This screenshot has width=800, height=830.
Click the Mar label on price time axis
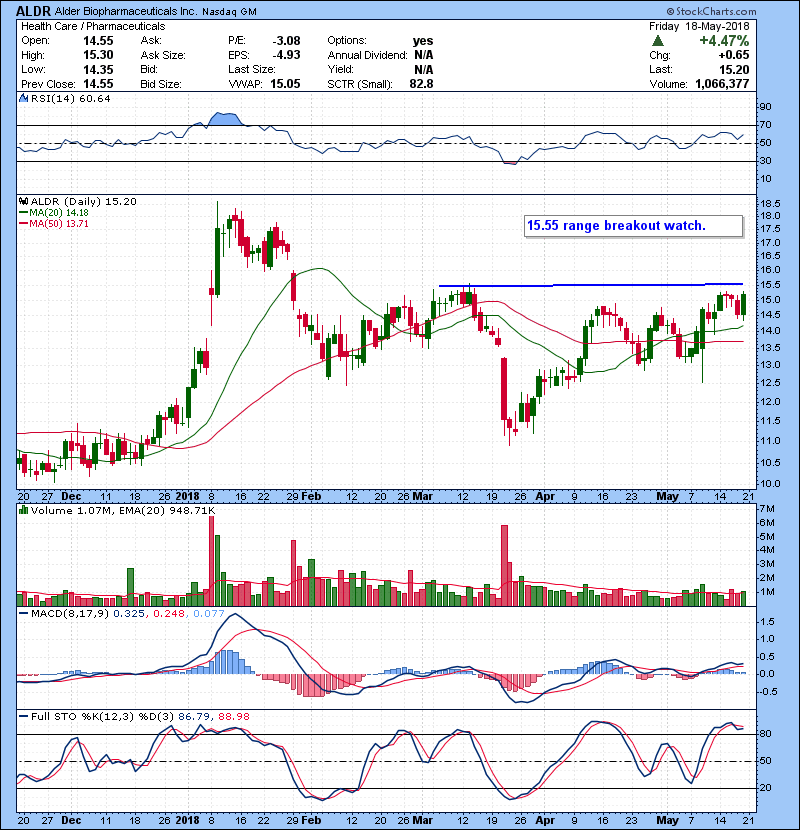click(x=423, y=497)
